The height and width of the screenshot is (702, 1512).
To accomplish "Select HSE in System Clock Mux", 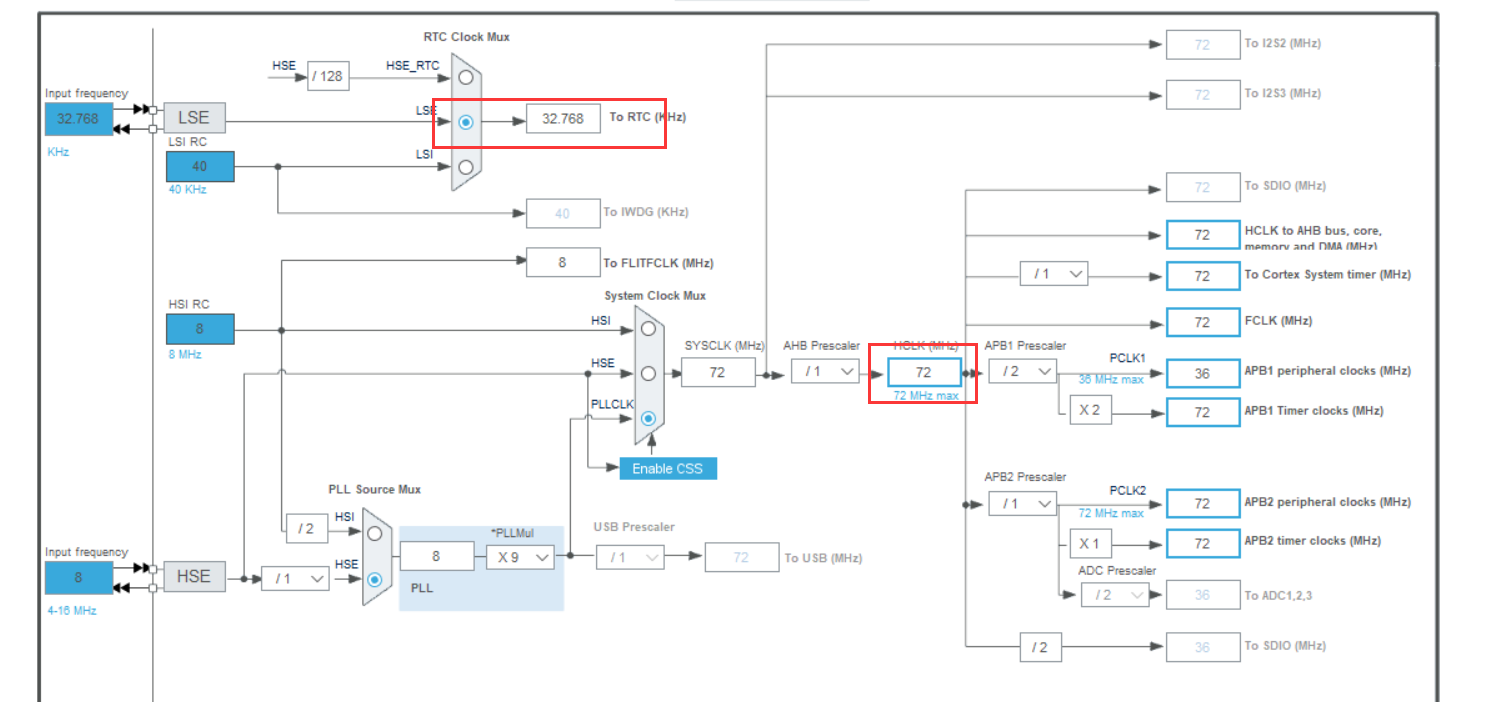I will click(649, 373).
